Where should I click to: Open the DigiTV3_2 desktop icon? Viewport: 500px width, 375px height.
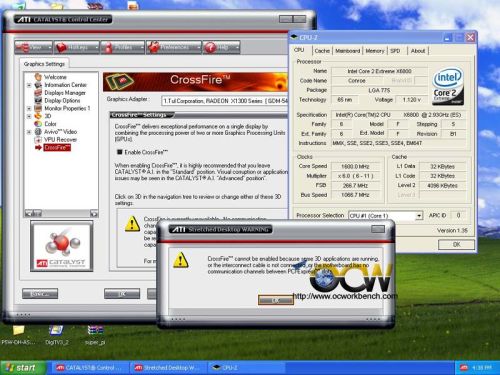[56, 335]
